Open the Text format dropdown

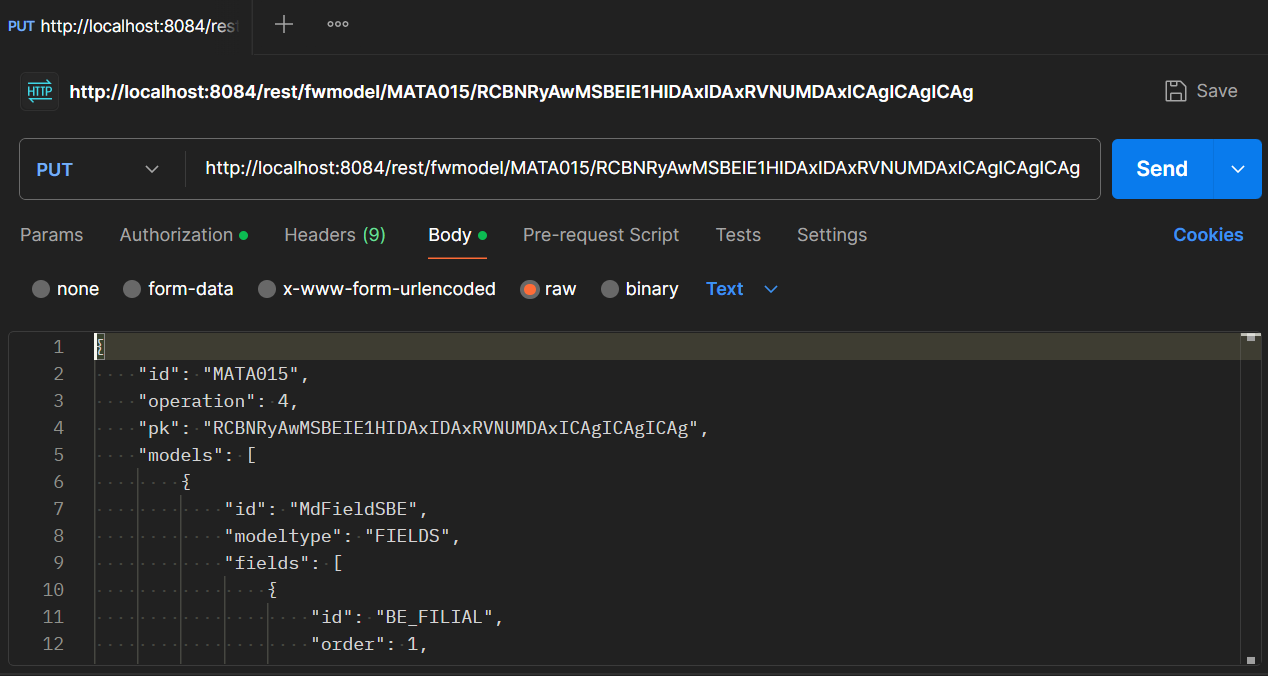(741, 289)
